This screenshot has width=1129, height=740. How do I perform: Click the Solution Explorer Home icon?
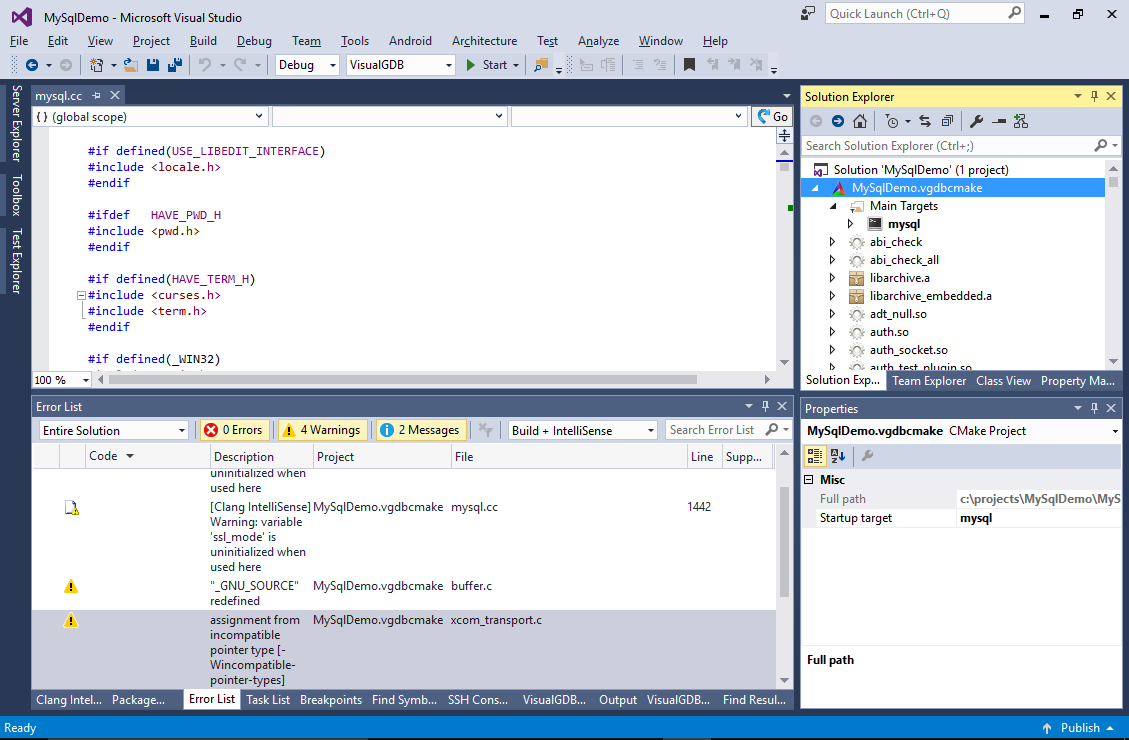coord(860,121)
